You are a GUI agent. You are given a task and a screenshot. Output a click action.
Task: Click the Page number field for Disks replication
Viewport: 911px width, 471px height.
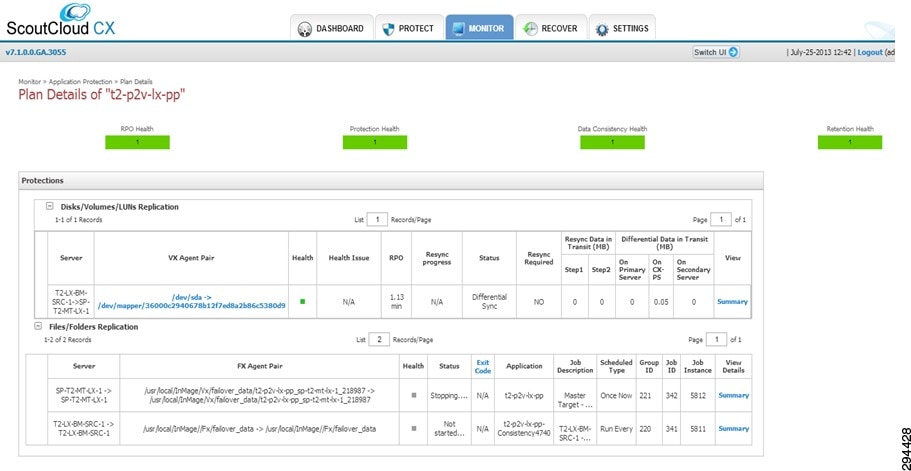pos(721,220)
